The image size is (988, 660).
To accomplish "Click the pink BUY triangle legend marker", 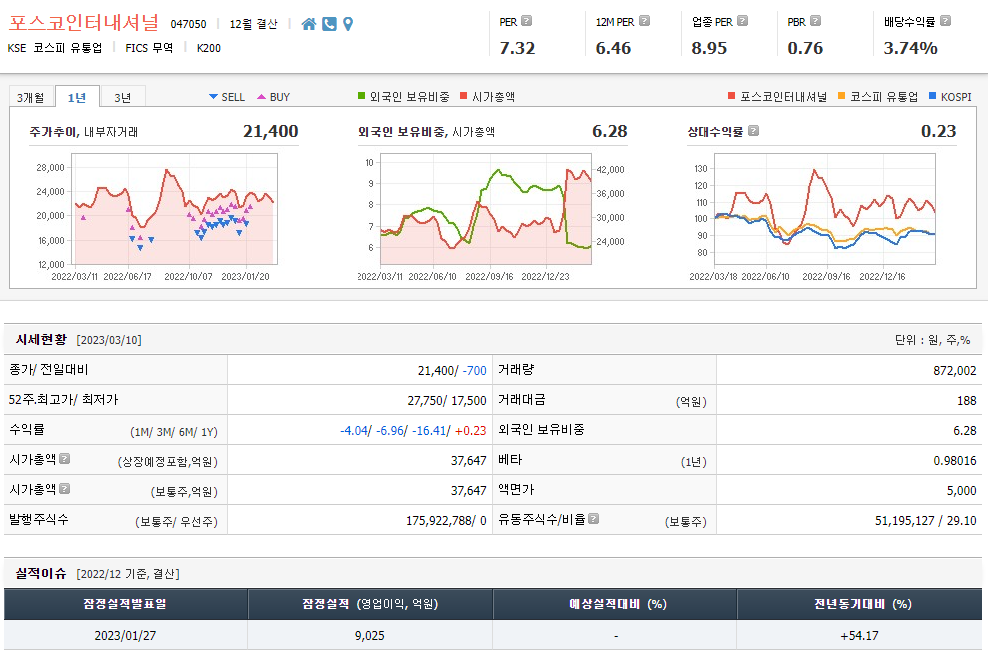I will 261,96.
